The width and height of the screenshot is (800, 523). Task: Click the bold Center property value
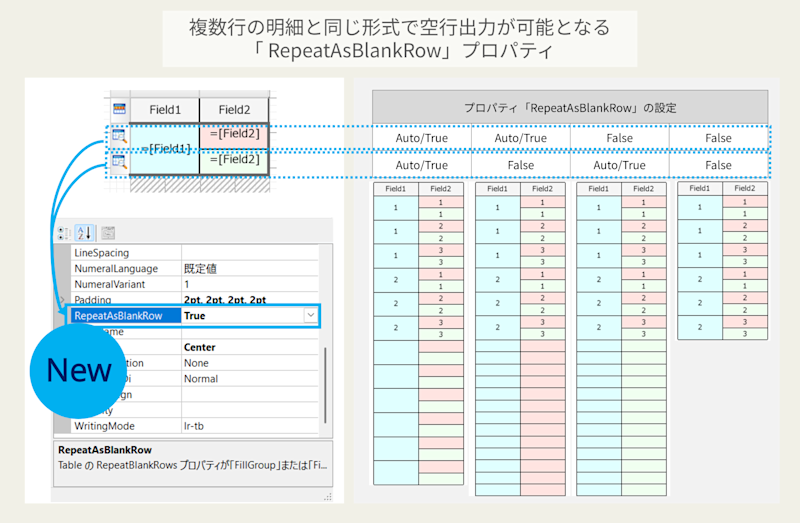[199, 347]
